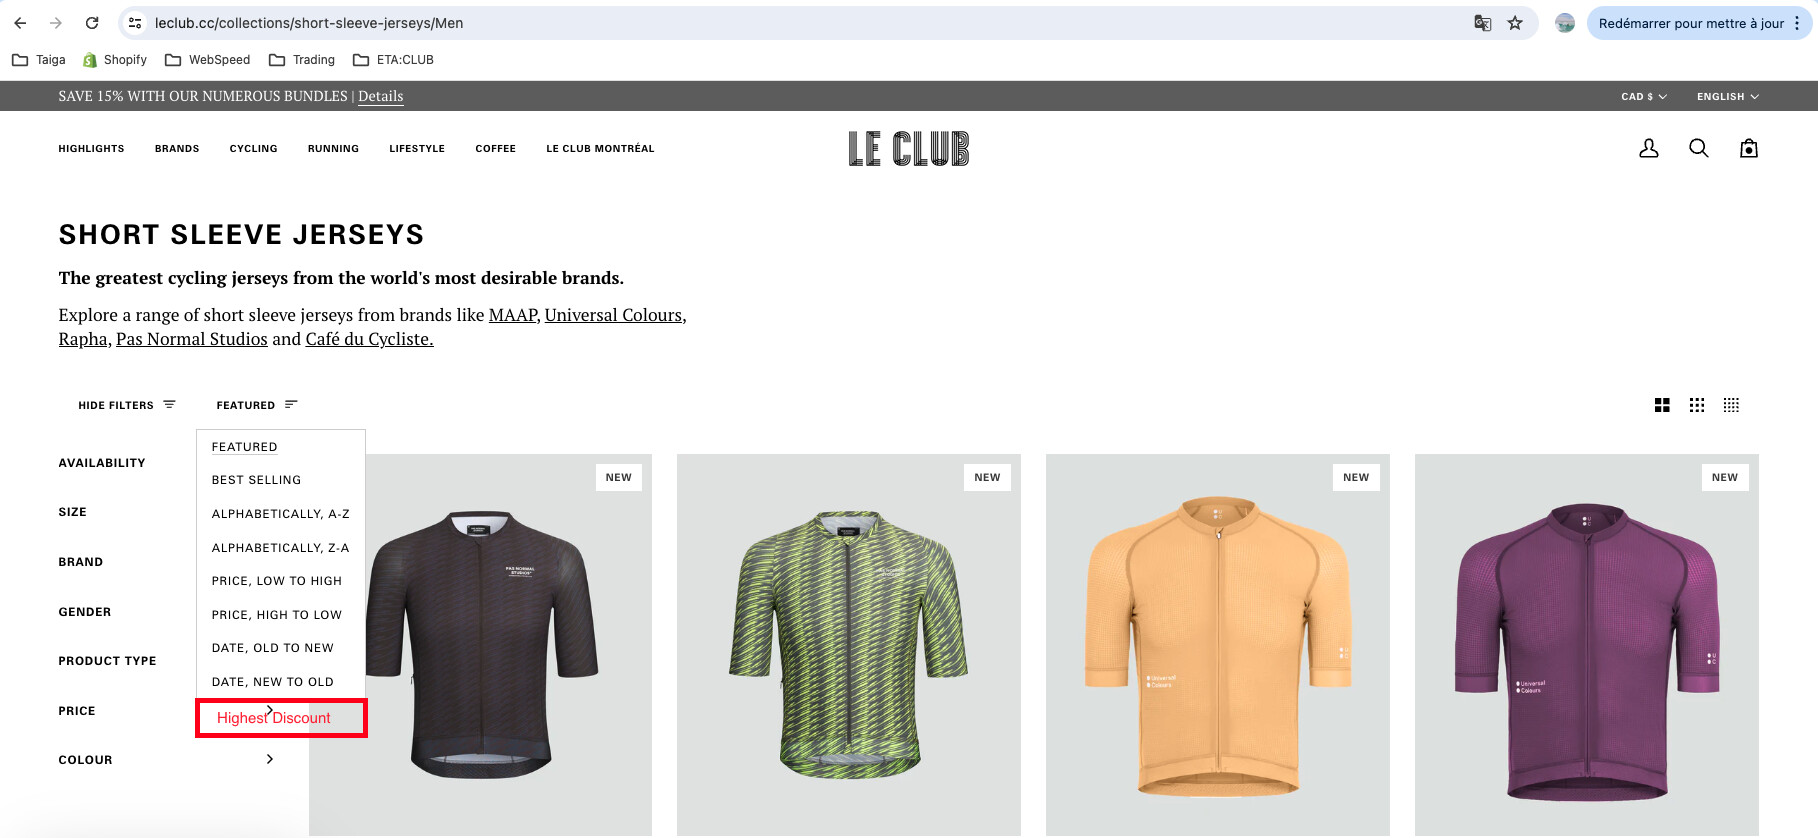Click the search magnifier icon
The image size is (1818, 838).
click(x=1699, y=148)
